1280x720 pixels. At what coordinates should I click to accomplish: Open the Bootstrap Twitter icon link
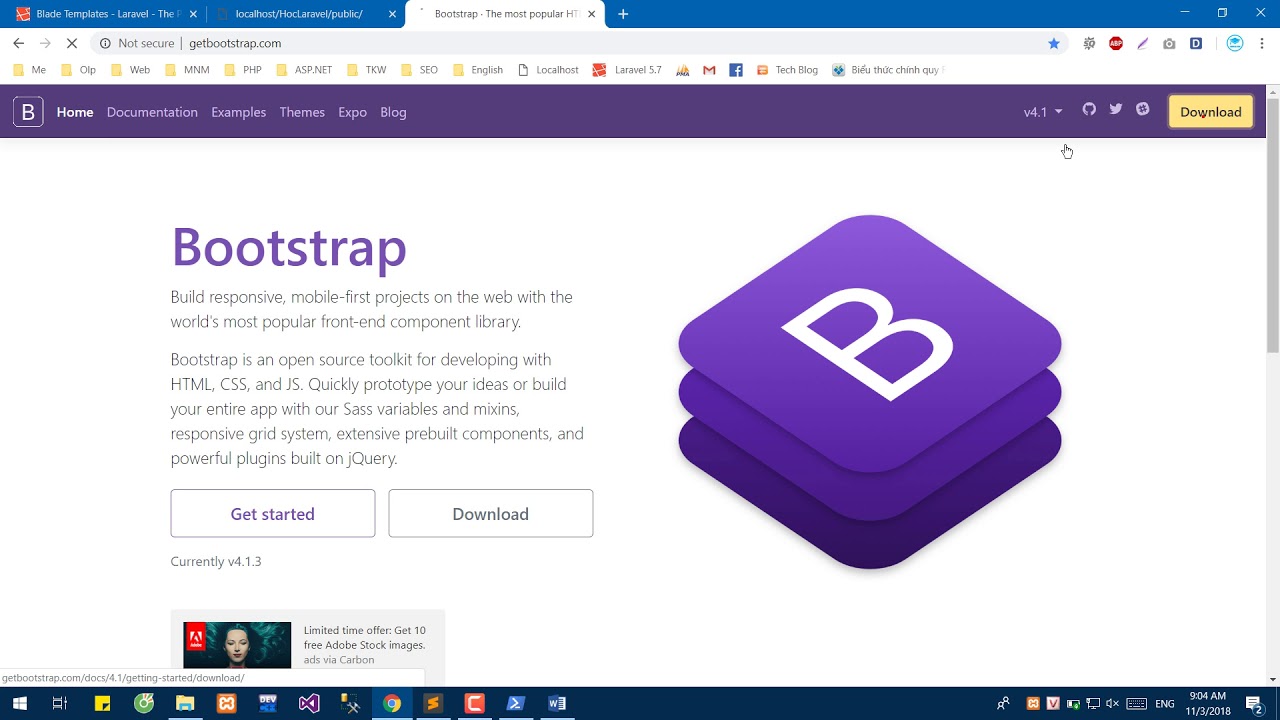1116,109
